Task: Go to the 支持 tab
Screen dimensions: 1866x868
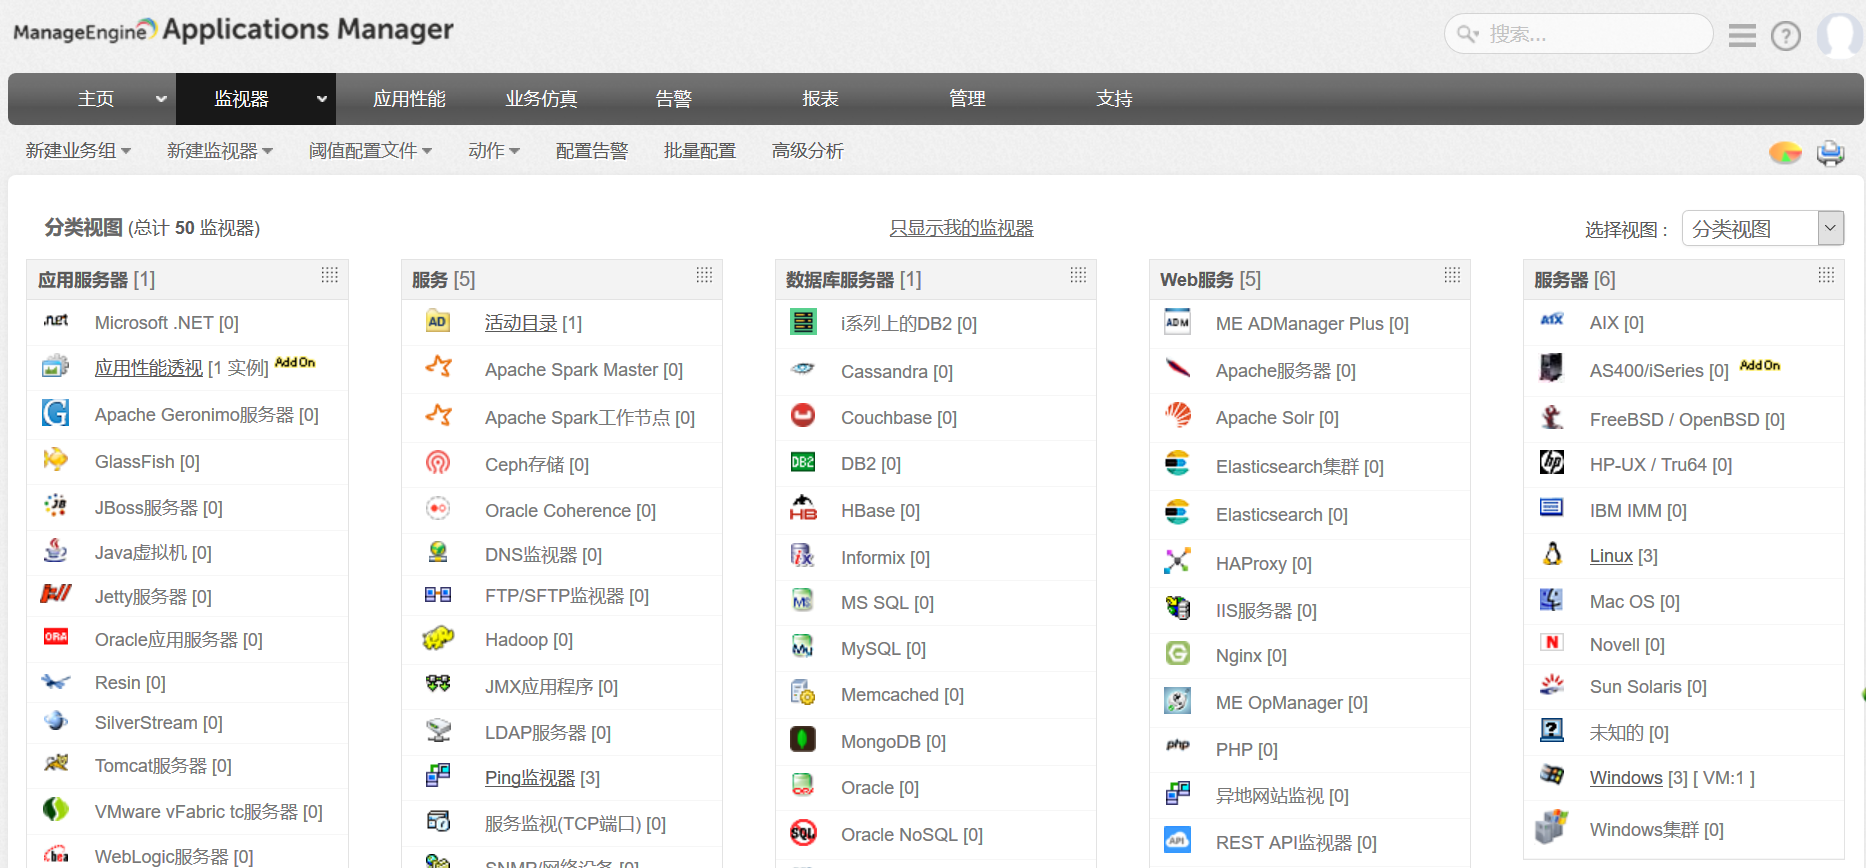Action: (x=1114, y=99)
